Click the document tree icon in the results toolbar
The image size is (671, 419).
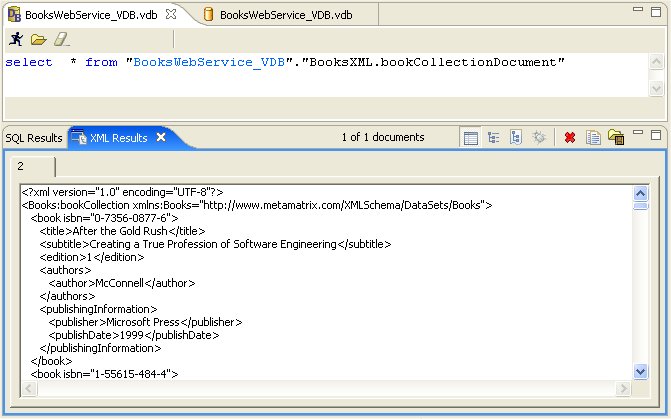coord(516,138)
